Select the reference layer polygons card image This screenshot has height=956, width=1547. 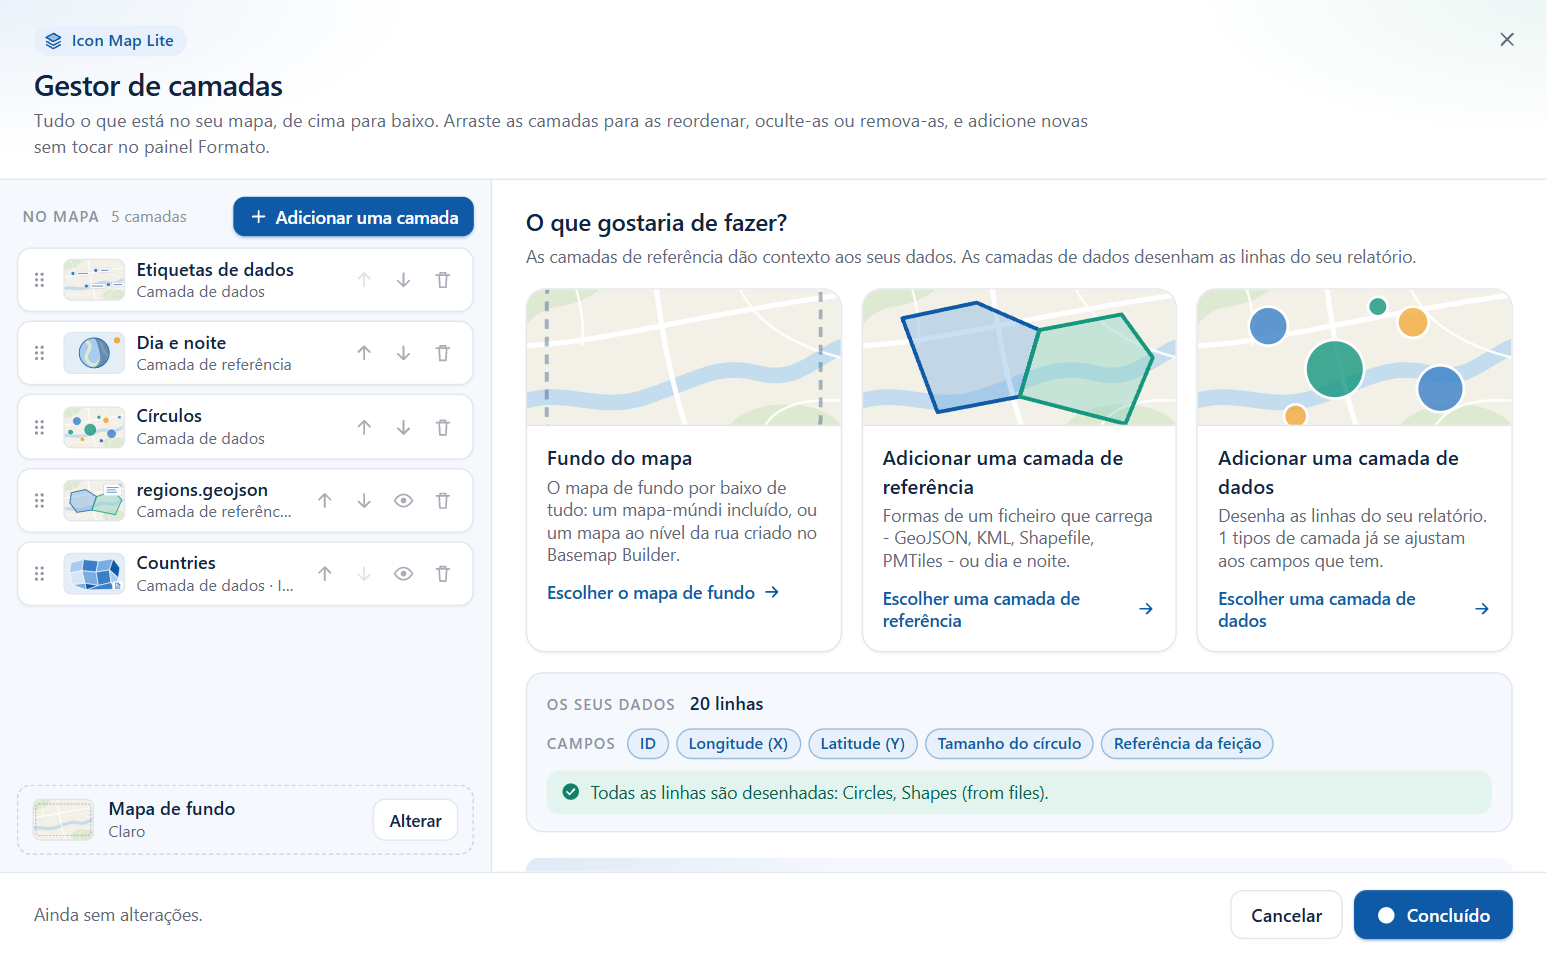click(1019, 358)
